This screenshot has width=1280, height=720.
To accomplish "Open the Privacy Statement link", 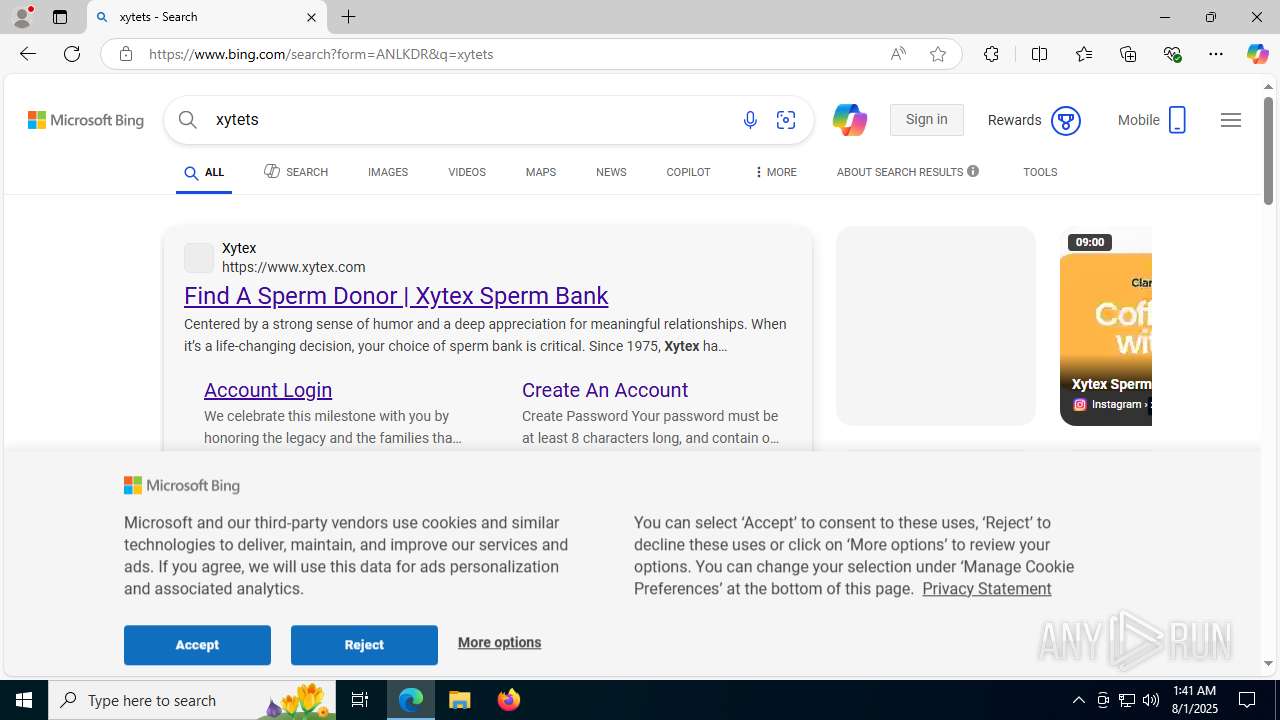I will point(986,589).
